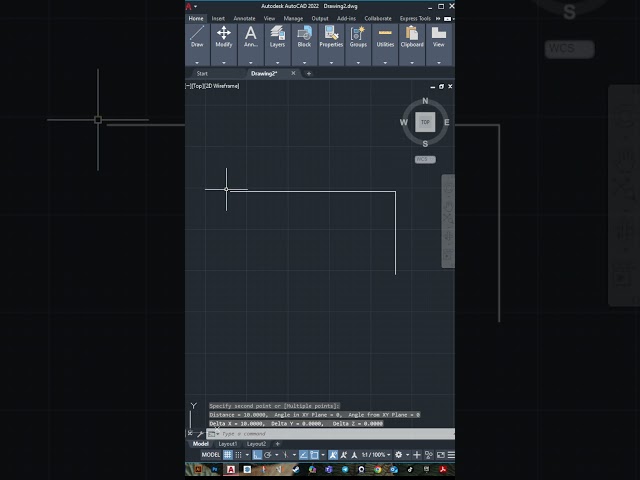
Task: Toggle isometric drafting in status bar
Action: tap(285, 455)
